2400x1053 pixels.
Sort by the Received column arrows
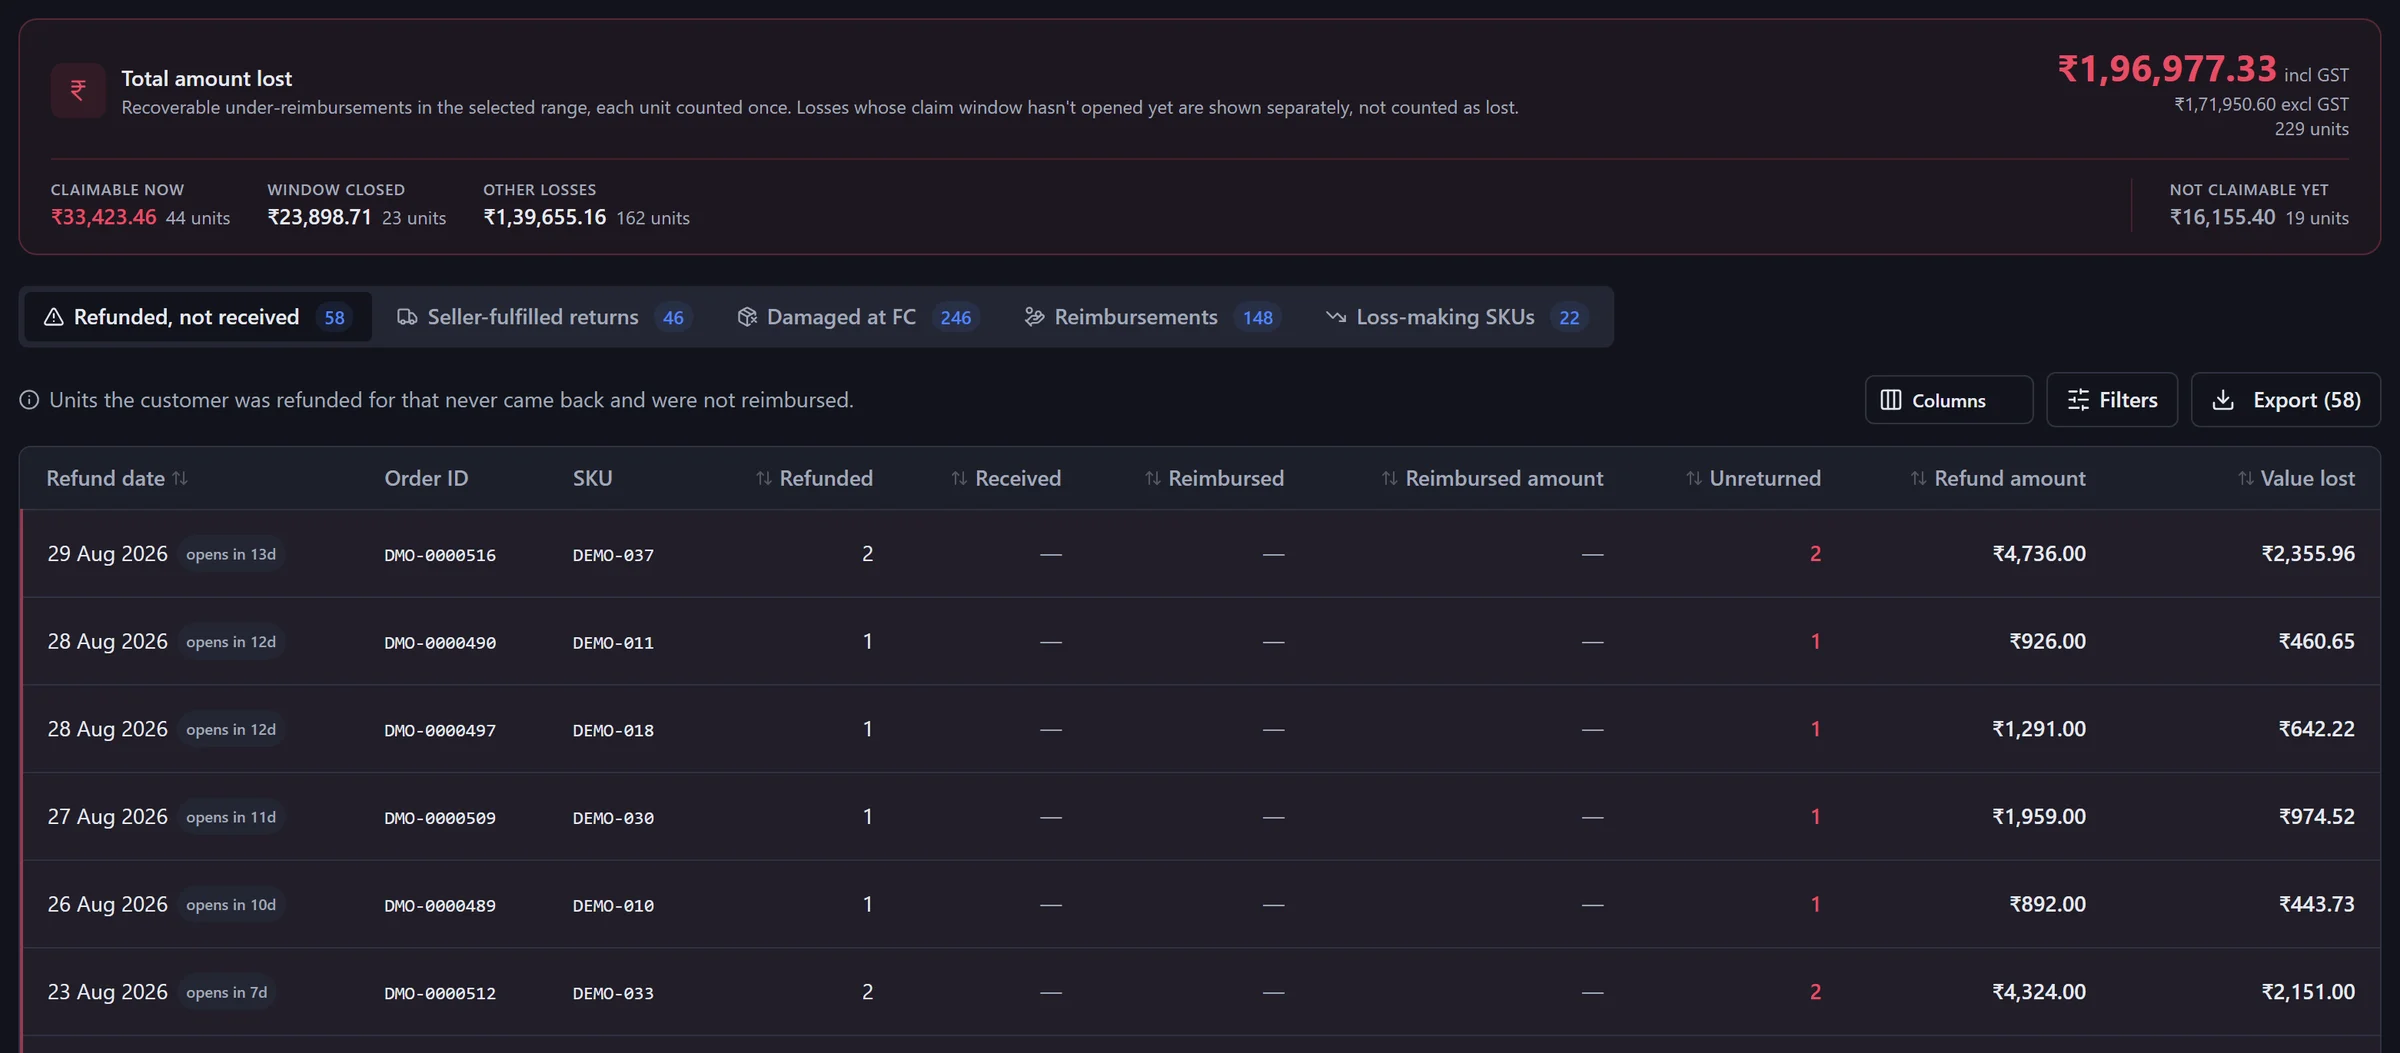point(959,478)
